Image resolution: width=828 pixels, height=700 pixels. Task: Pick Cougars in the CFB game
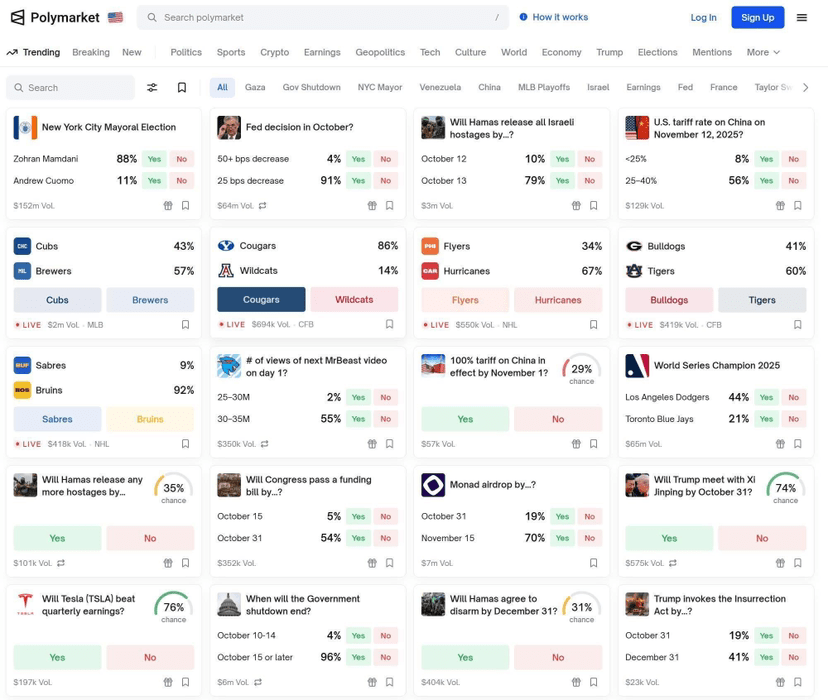click(x=261, y=299)
